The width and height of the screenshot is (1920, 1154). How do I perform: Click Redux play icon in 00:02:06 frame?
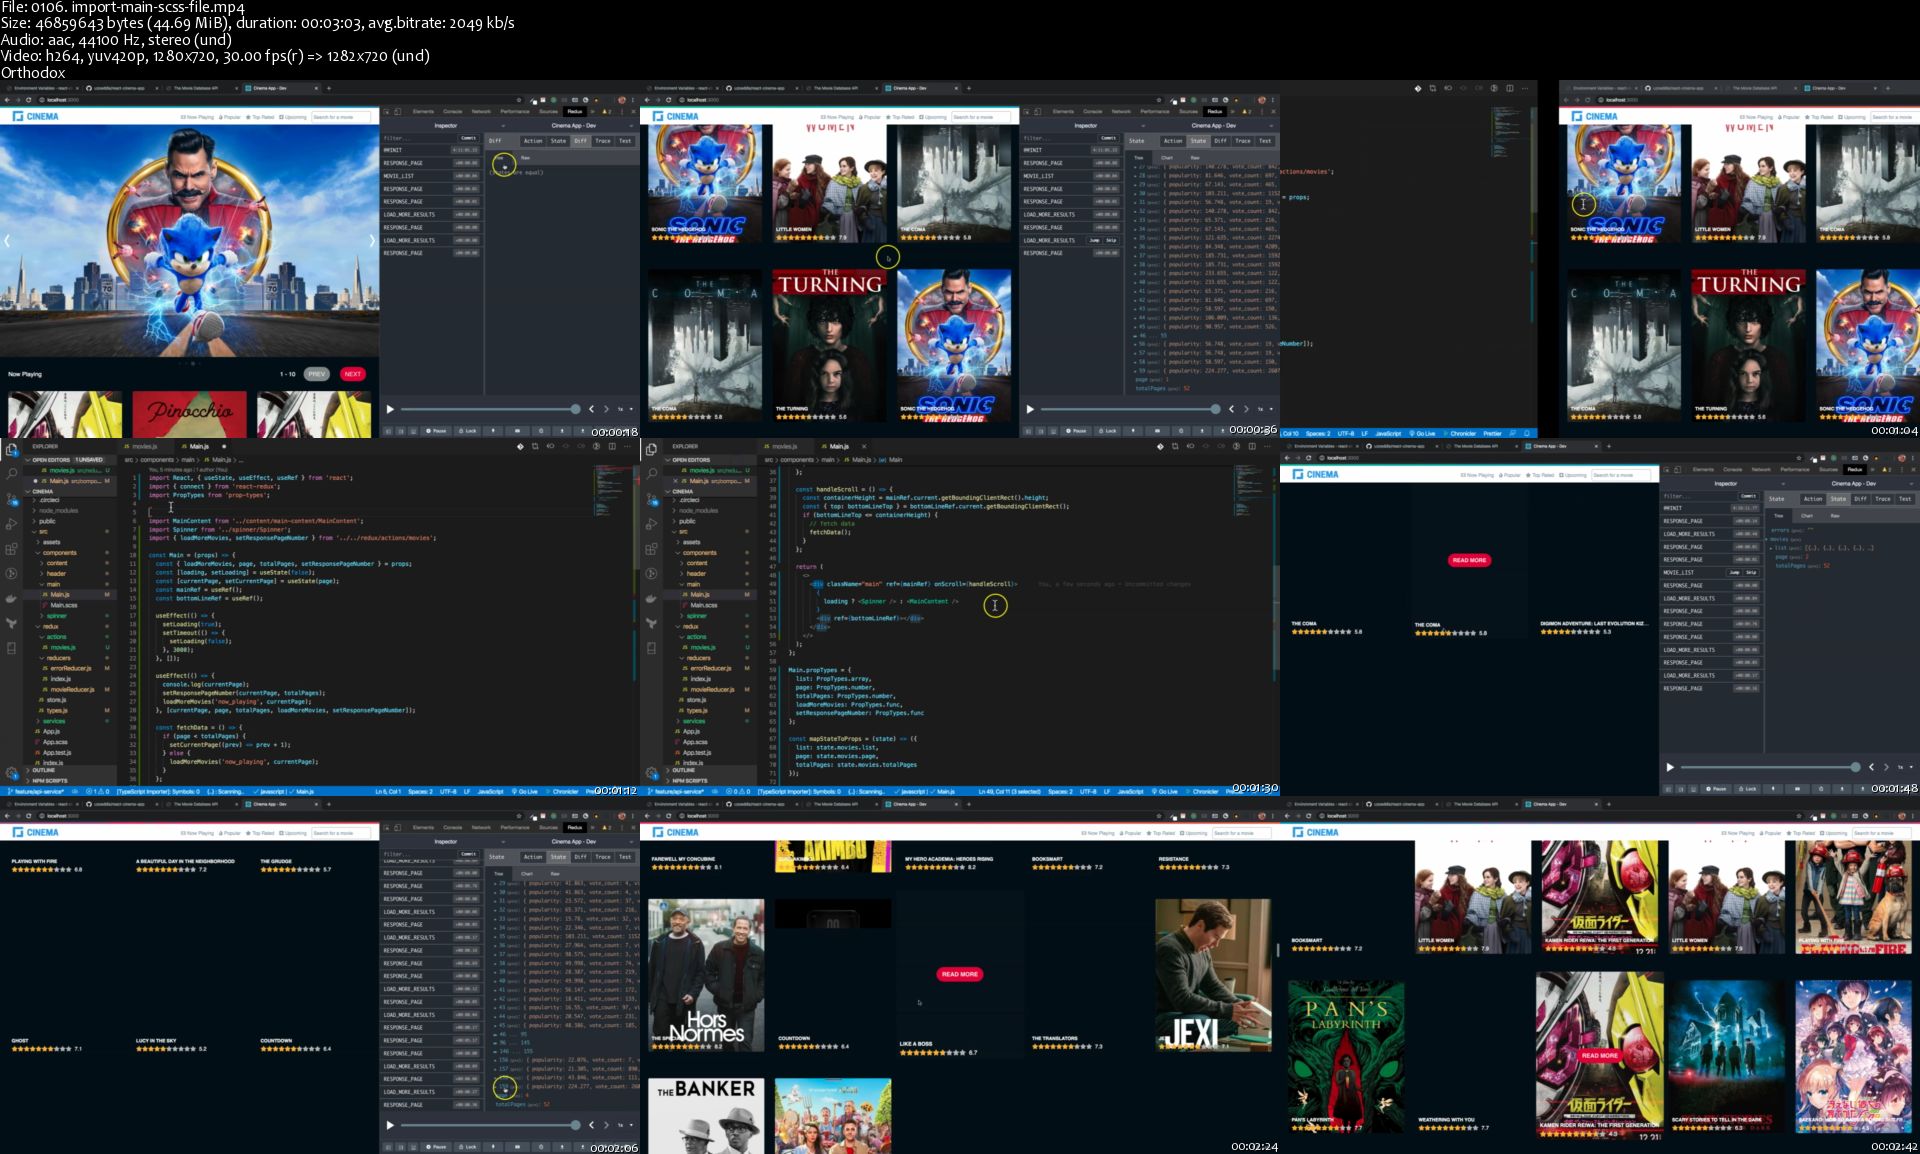390,1125
